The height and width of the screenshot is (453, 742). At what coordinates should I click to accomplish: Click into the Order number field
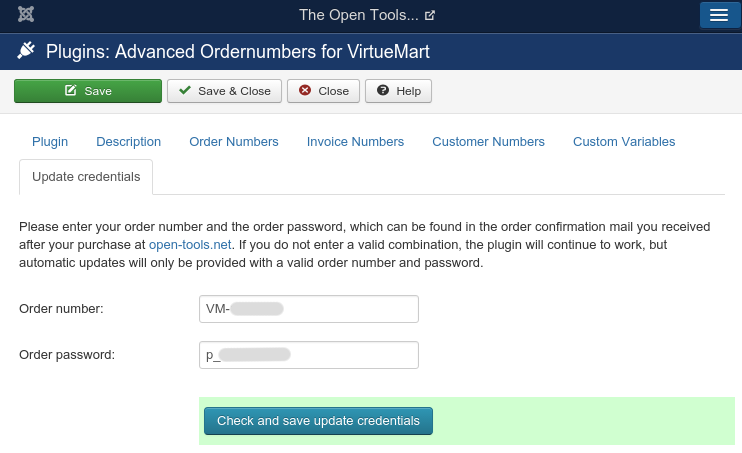(x=308, y=309)
